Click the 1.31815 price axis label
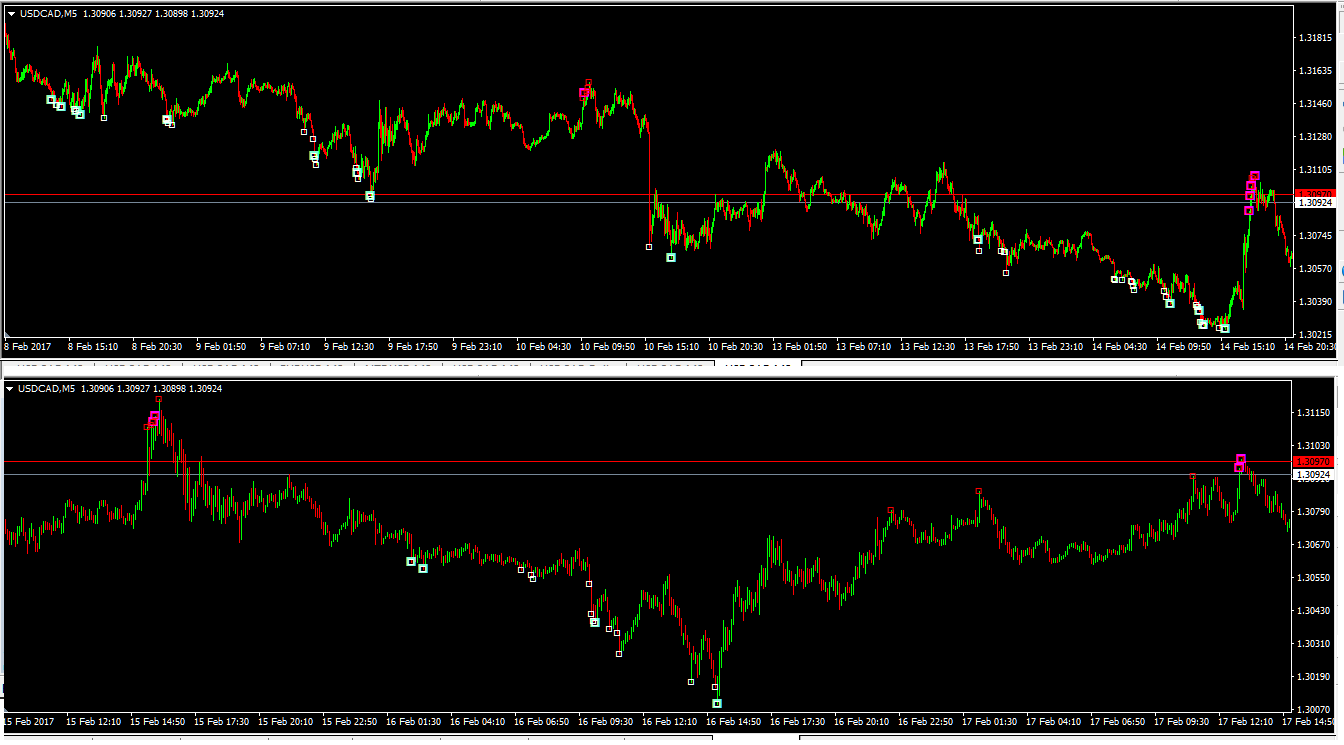1344x745 pixels. [1315, 38]
